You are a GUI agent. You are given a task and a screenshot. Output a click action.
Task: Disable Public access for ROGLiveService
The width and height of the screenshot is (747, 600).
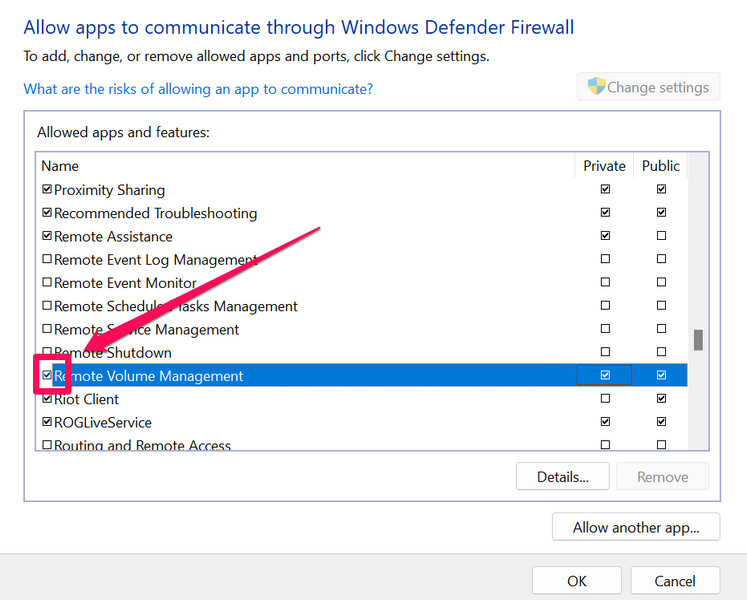[x=661, y=422]
